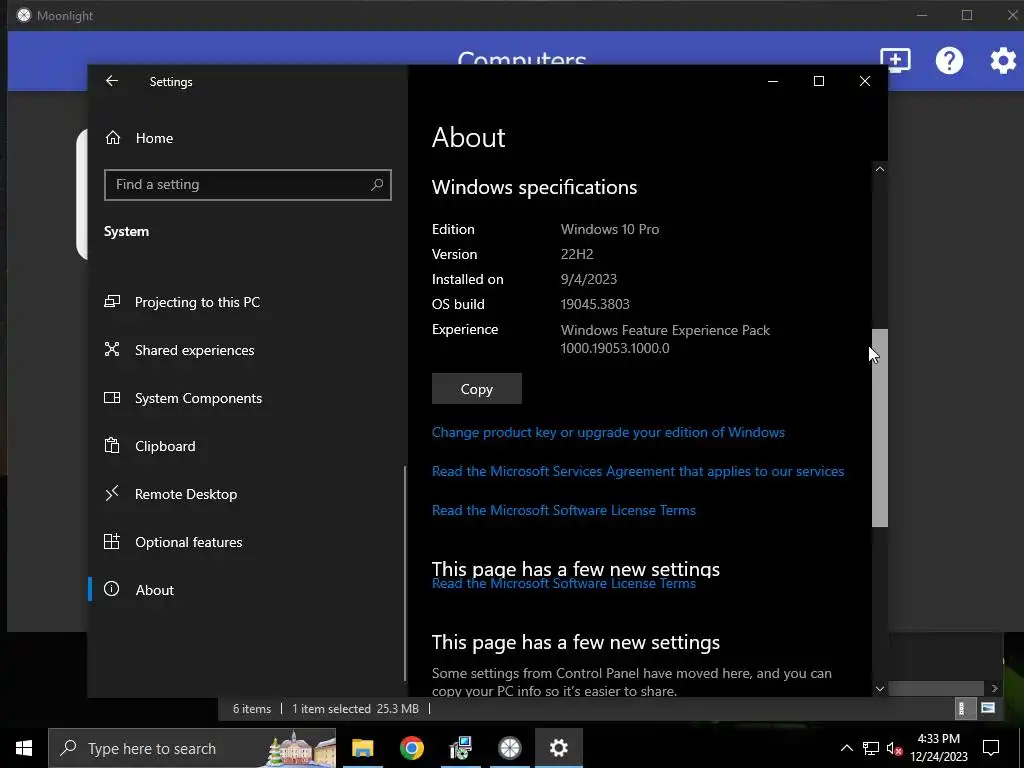Select the OS build value 19045.3803
1024x768 pixels.
pos(595,304)
